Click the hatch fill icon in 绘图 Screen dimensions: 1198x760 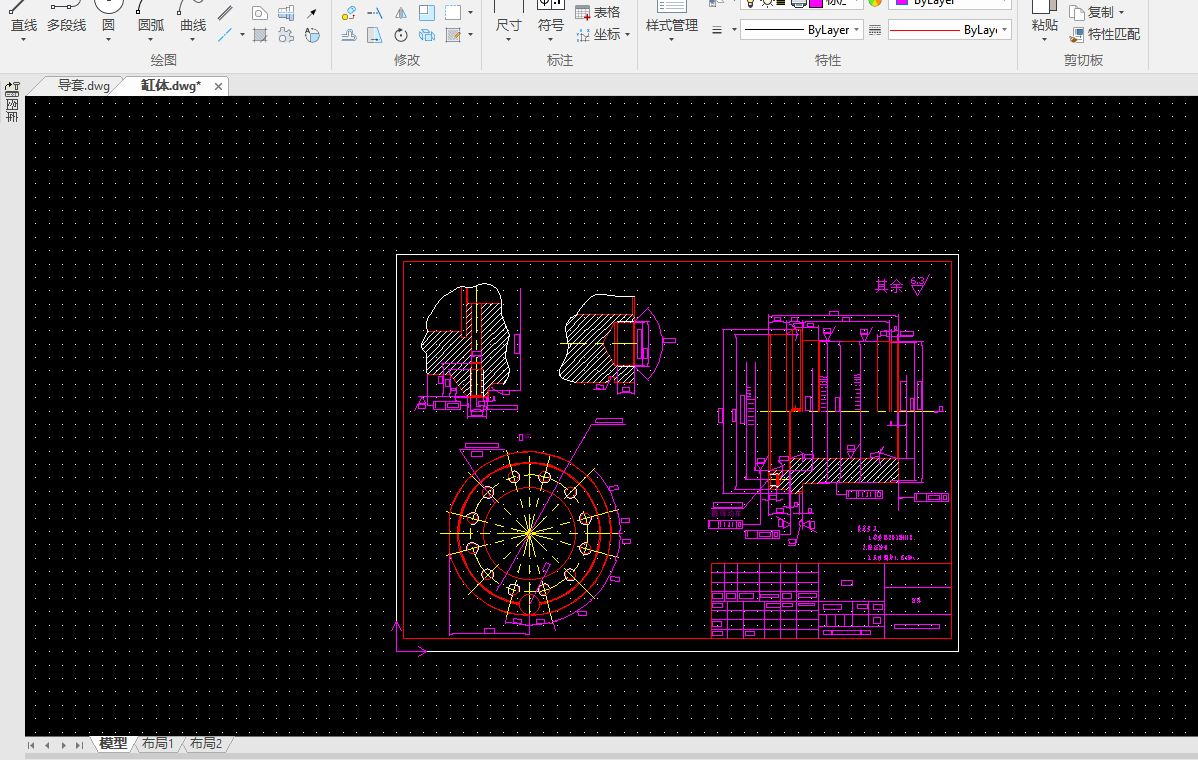tap(260, 35)
